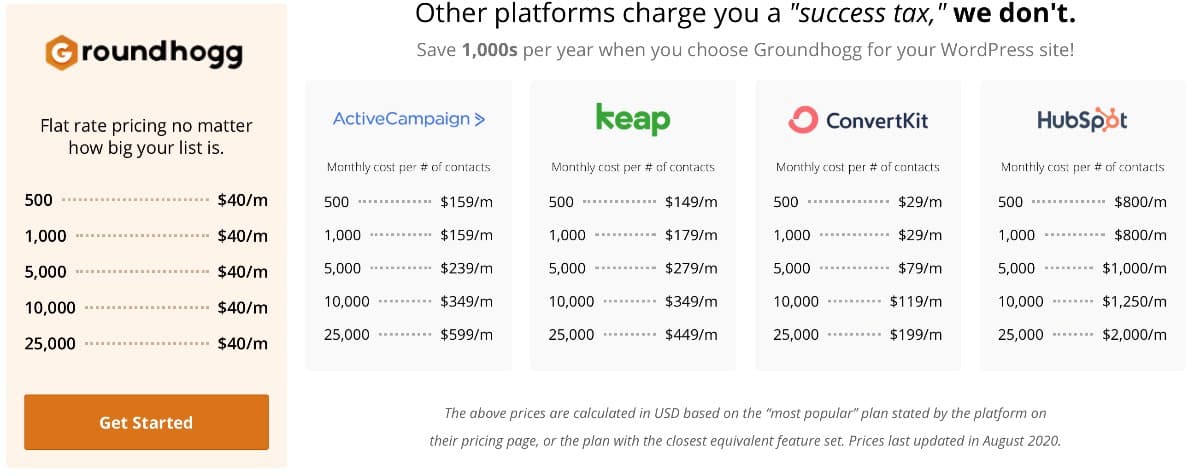The image size is (1200, 476).
Task: Click HubSpot's 'Monthly cost per # of contacts' label
Action: [1082, 167]
